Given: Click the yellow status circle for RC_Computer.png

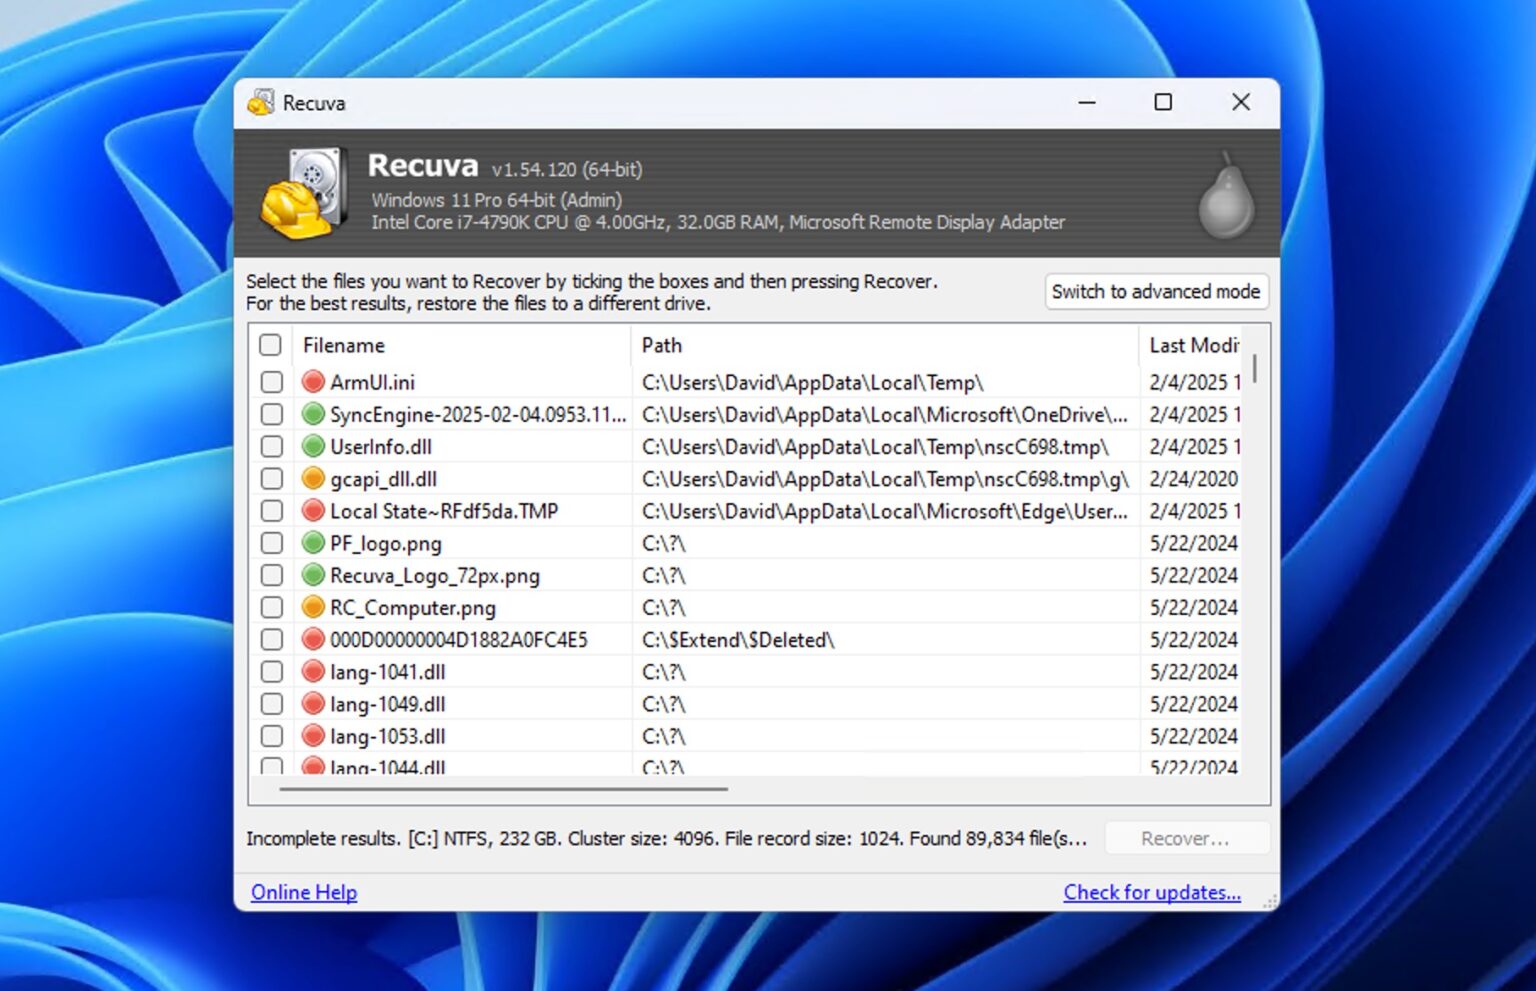Looking at the screenshot, I should (x=313, y=607).
